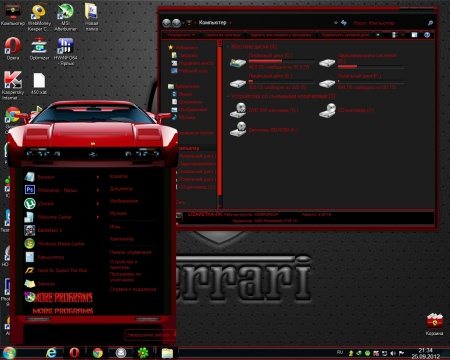Open Документы link in Start menu
The width and height of the screenshot is (450, 360).
tap(121, 189)
